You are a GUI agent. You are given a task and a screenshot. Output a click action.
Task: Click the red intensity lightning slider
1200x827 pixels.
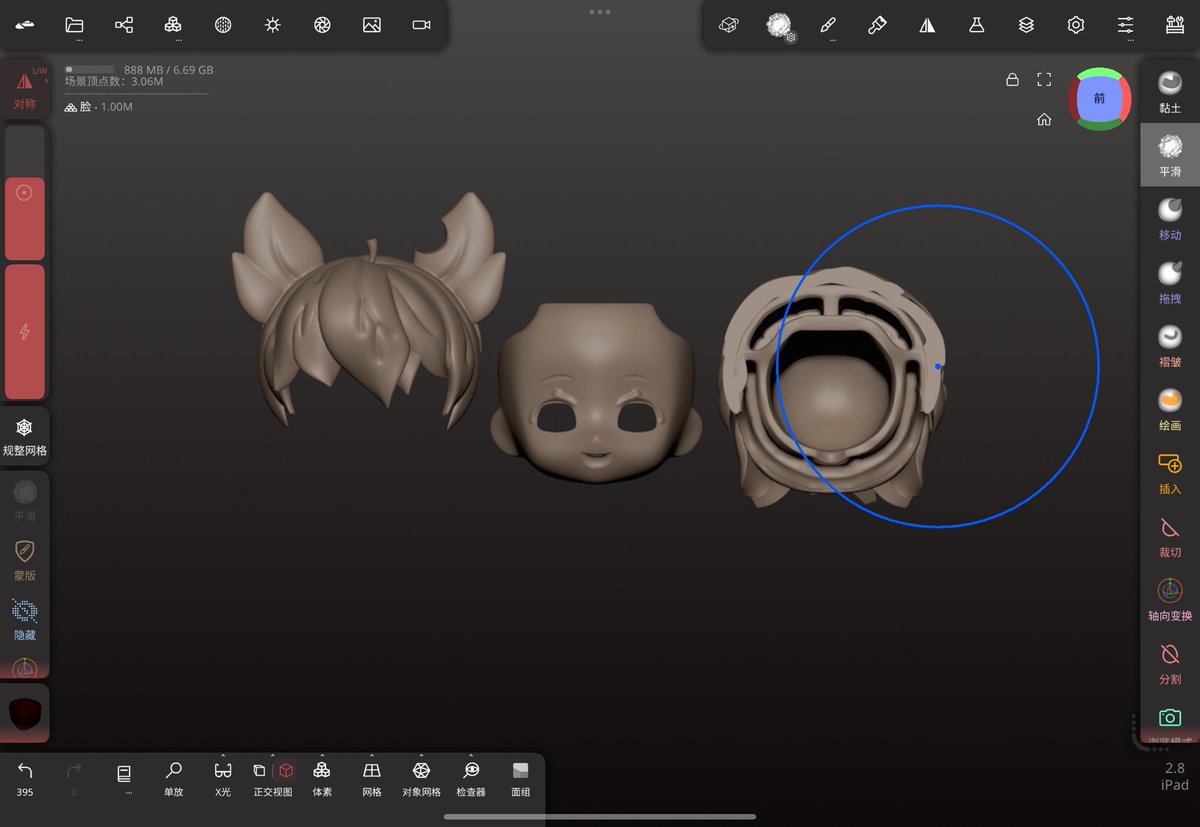click(25, 331)
